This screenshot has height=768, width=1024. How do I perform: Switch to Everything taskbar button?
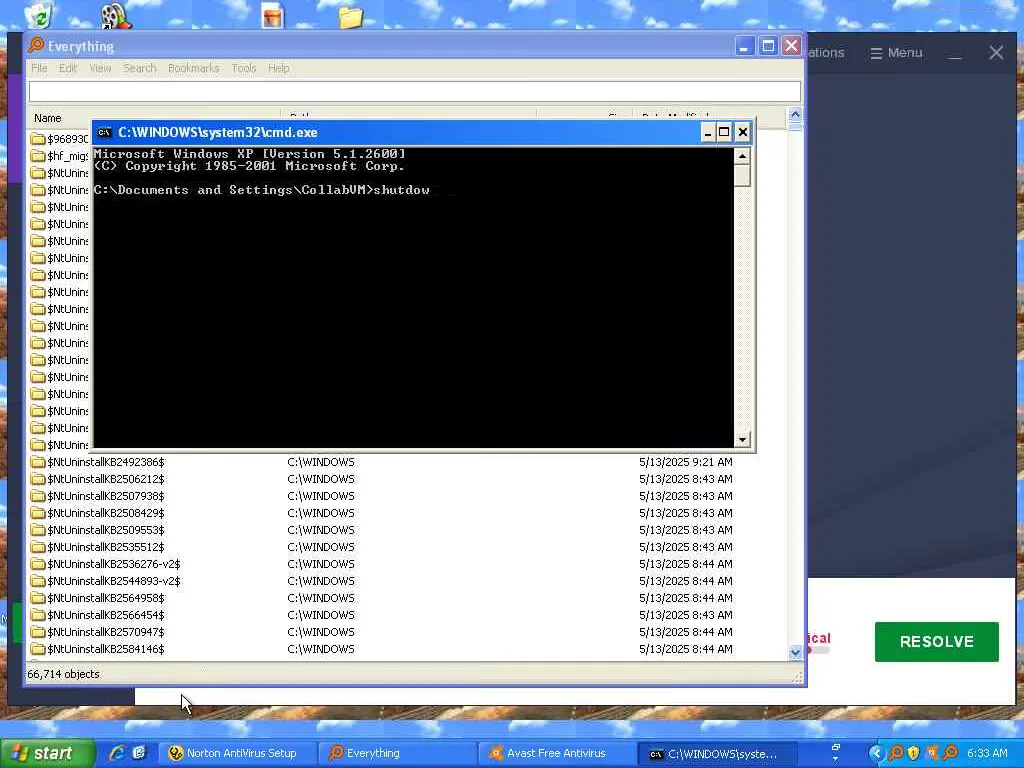398,753
